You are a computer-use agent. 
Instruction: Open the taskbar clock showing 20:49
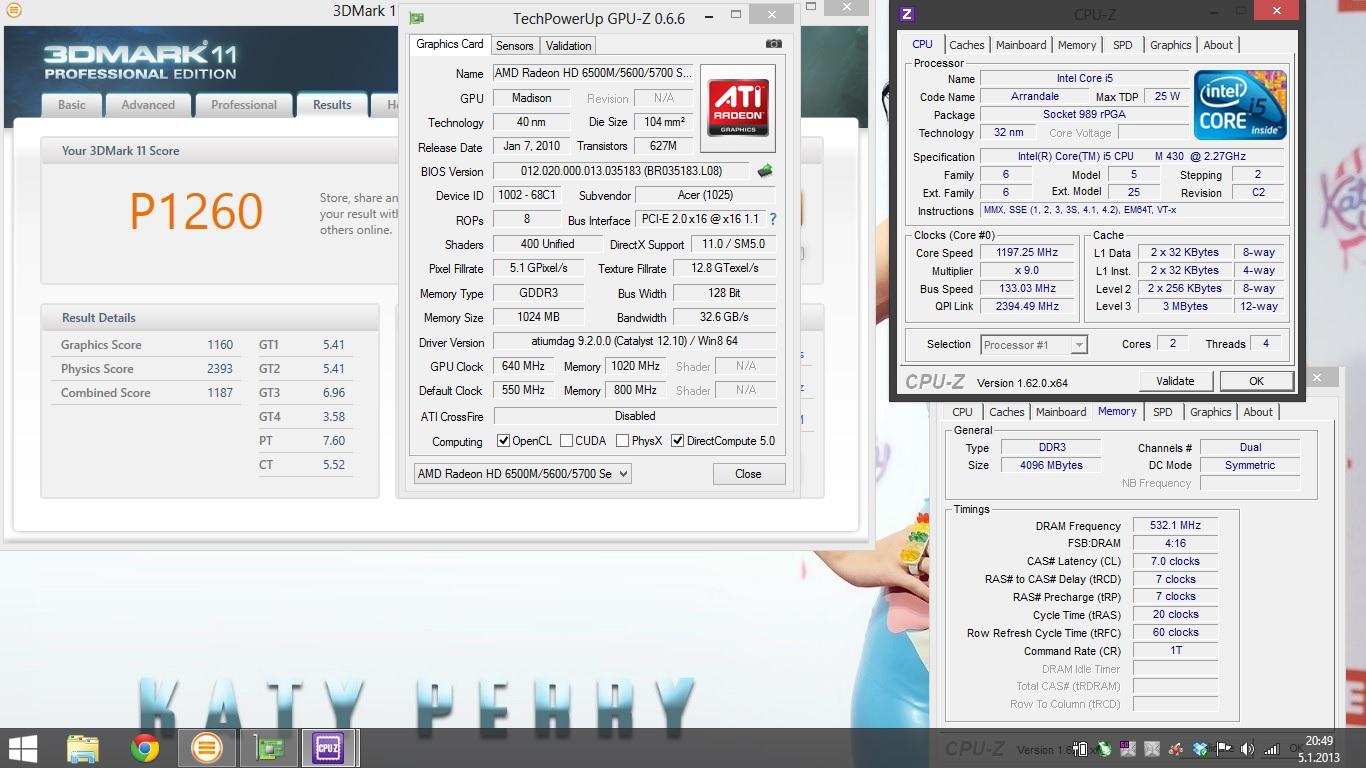(1320, 749)
